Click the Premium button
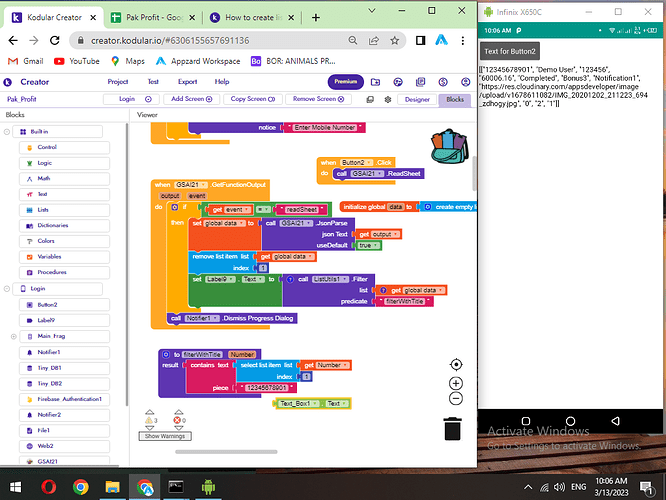Screen dimensions: 666x500 coord(345,82)
